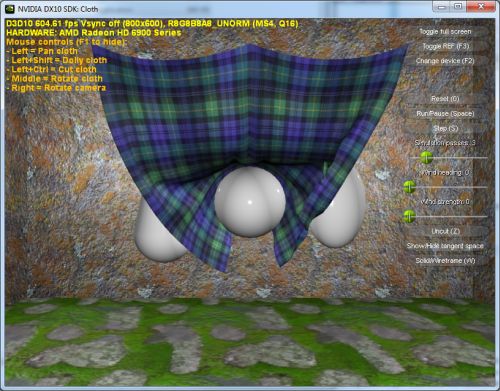Click the 'Wind heading: 0' label

tap(445, 173)
